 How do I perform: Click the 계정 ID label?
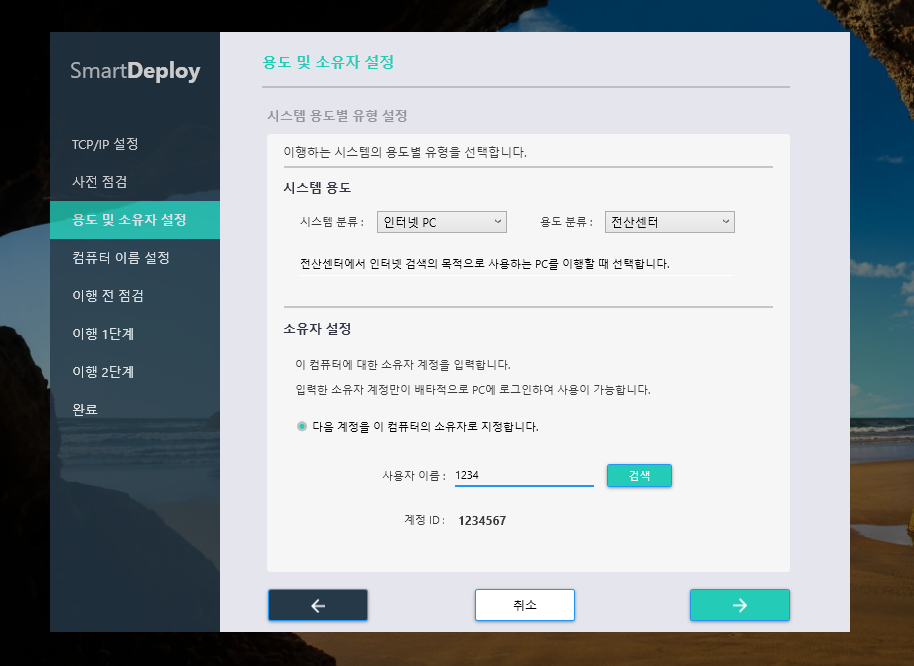click(x=424, y=520)
